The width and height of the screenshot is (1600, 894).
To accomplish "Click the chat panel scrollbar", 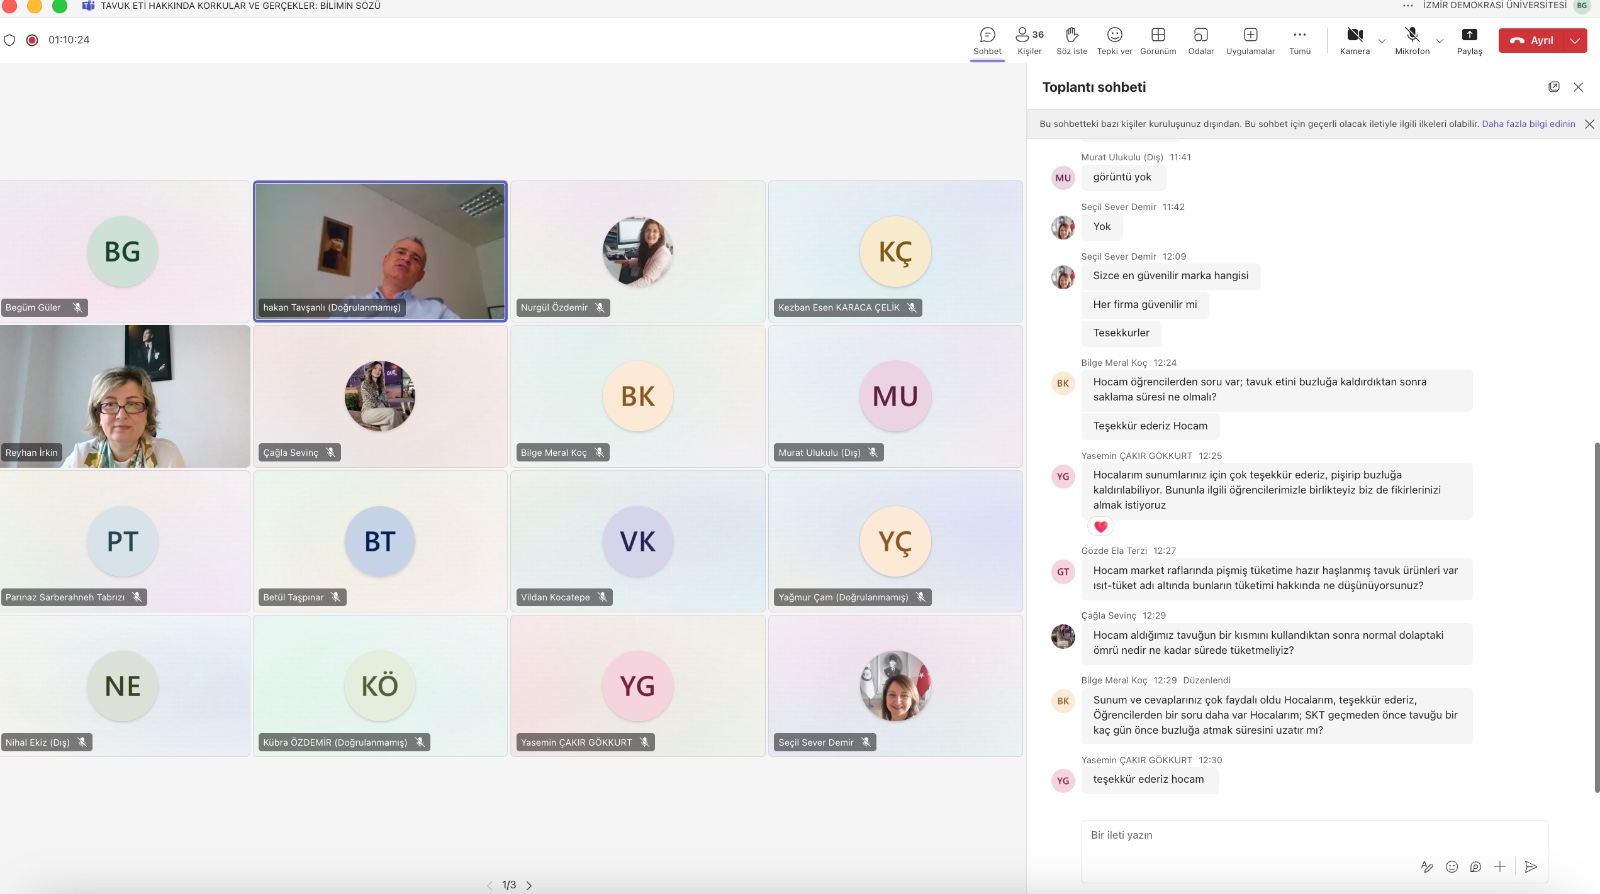I will pos(1596,617).
